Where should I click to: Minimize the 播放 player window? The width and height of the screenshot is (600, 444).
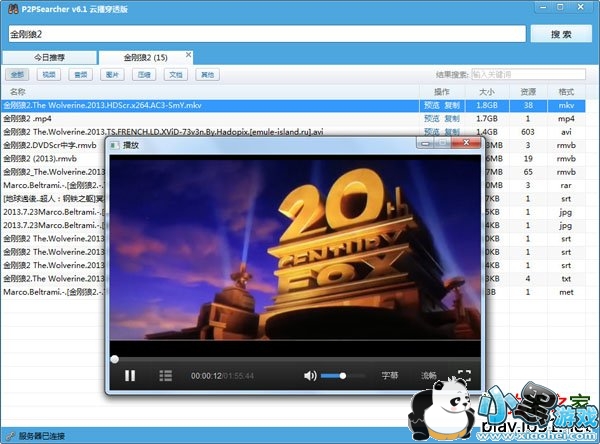(x=425, y=144)
